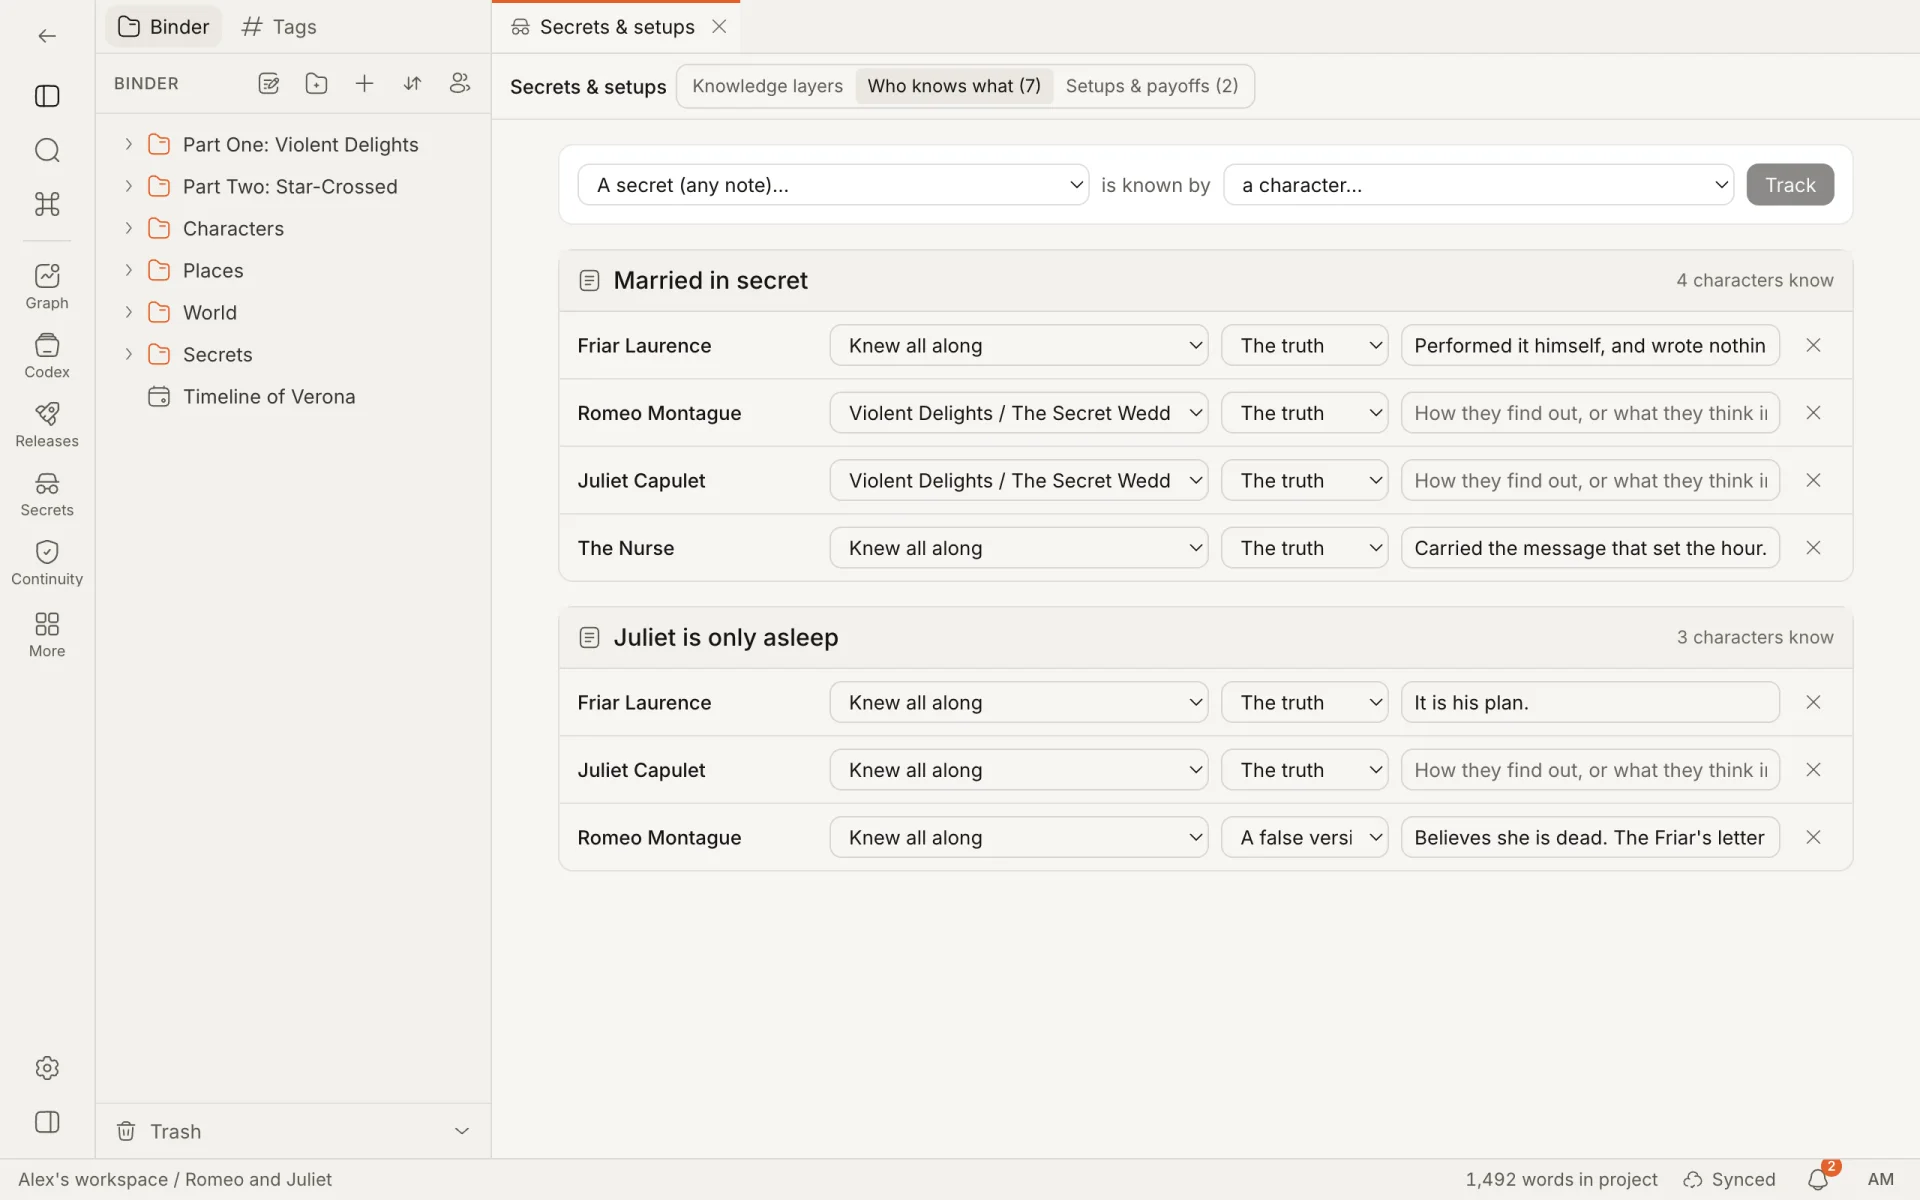Screen dimensions: 1920x1200
Task: Open the 'a character...' dropdown
Action: coord(1478,185)
